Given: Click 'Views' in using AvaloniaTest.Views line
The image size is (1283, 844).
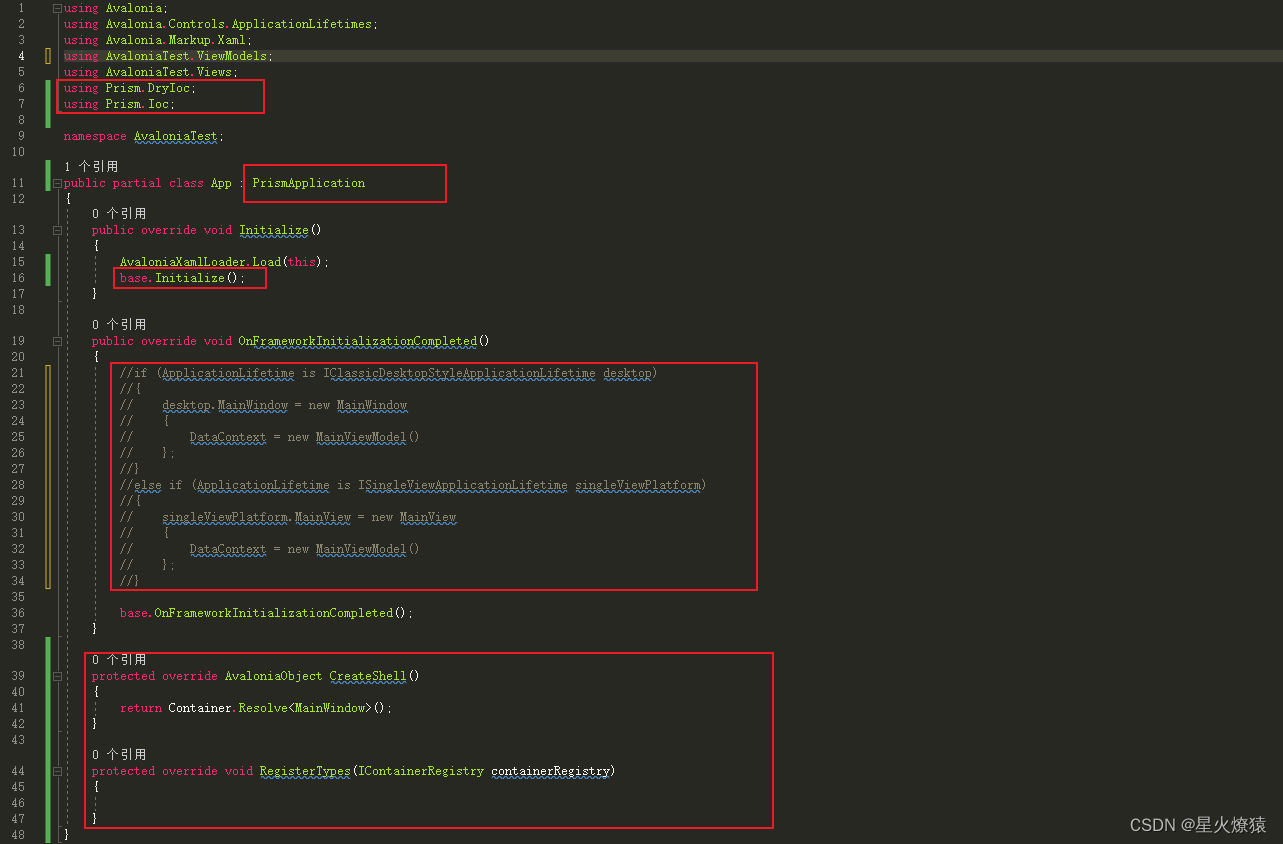Looking at the screenshot, I should tap(214, 72).
